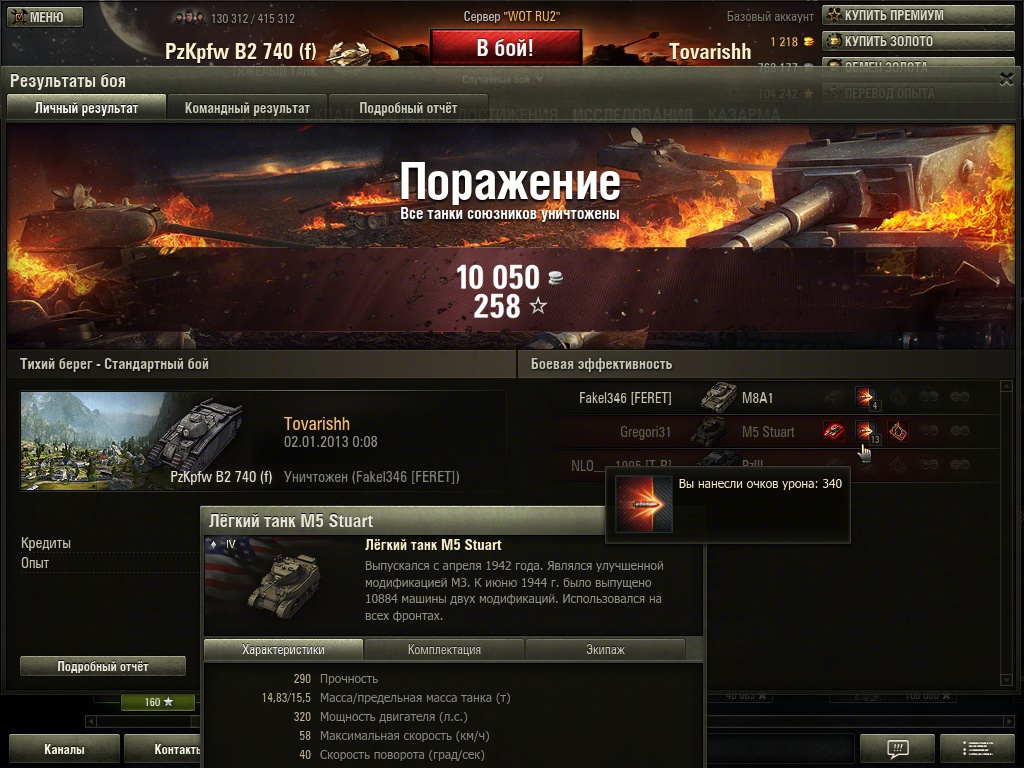Click the damage icon in Fakel346 row
Image resolution: width=1024 pixels, height=768 pixels.
(x=865, y=397)
